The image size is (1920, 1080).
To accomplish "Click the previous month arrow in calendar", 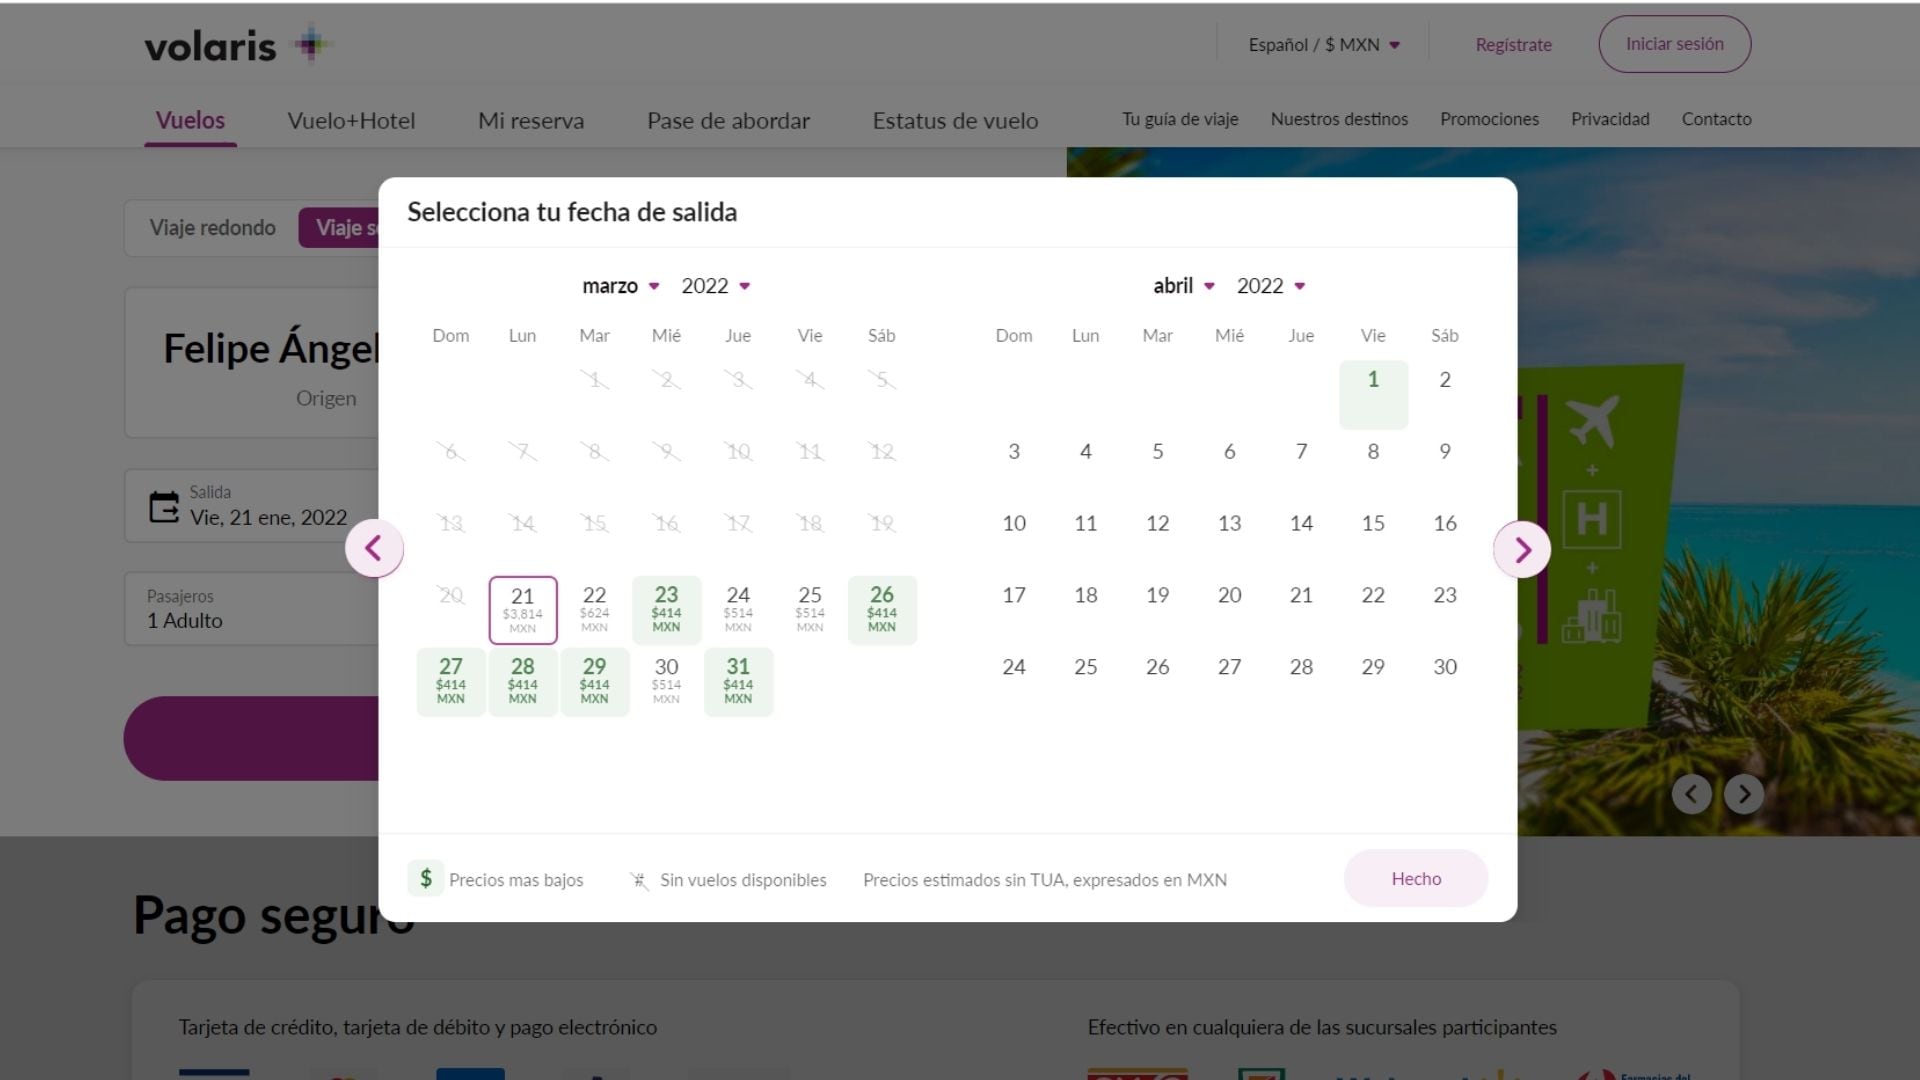I will point(374,548).
